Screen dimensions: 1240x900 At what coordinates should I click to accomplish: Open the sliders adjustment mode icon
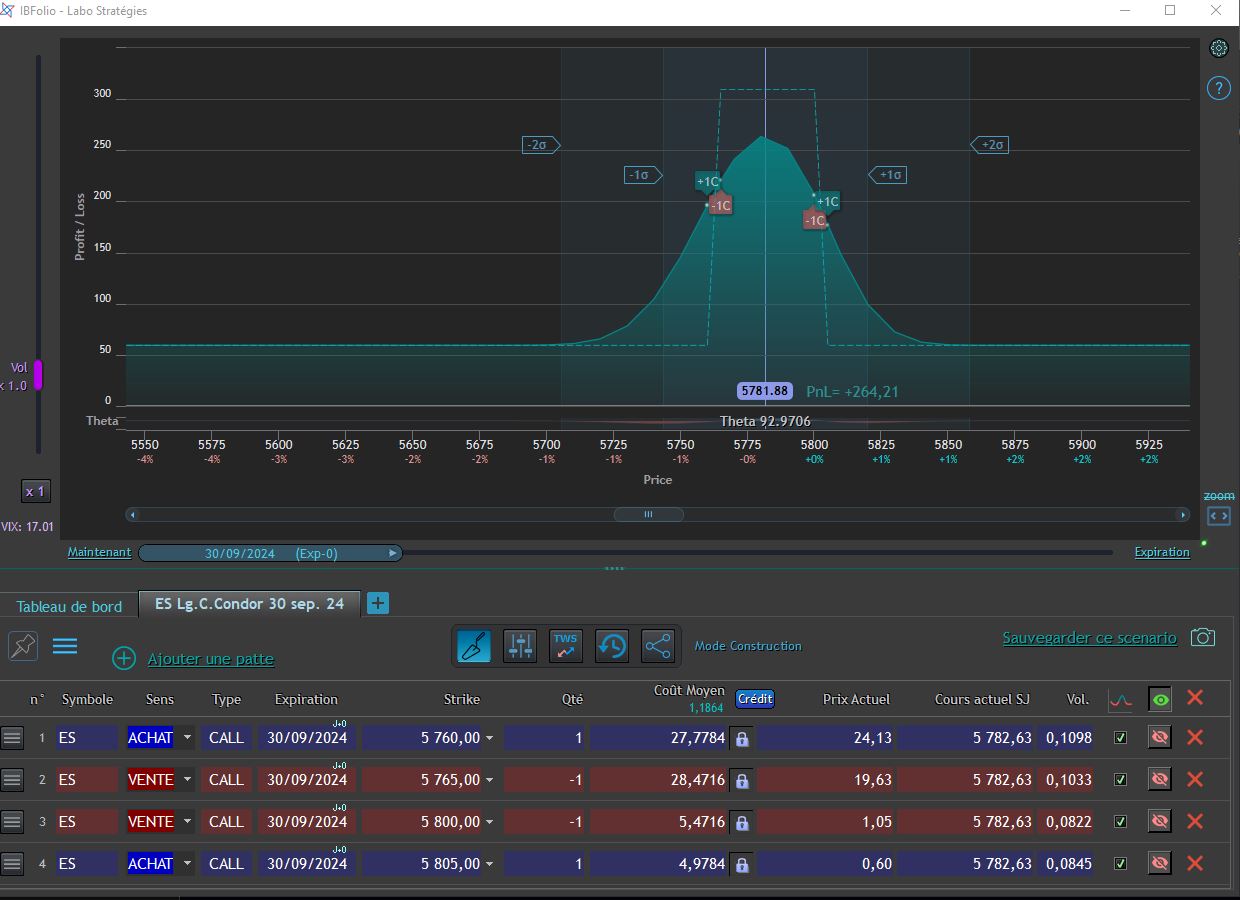tap(520, 646)
